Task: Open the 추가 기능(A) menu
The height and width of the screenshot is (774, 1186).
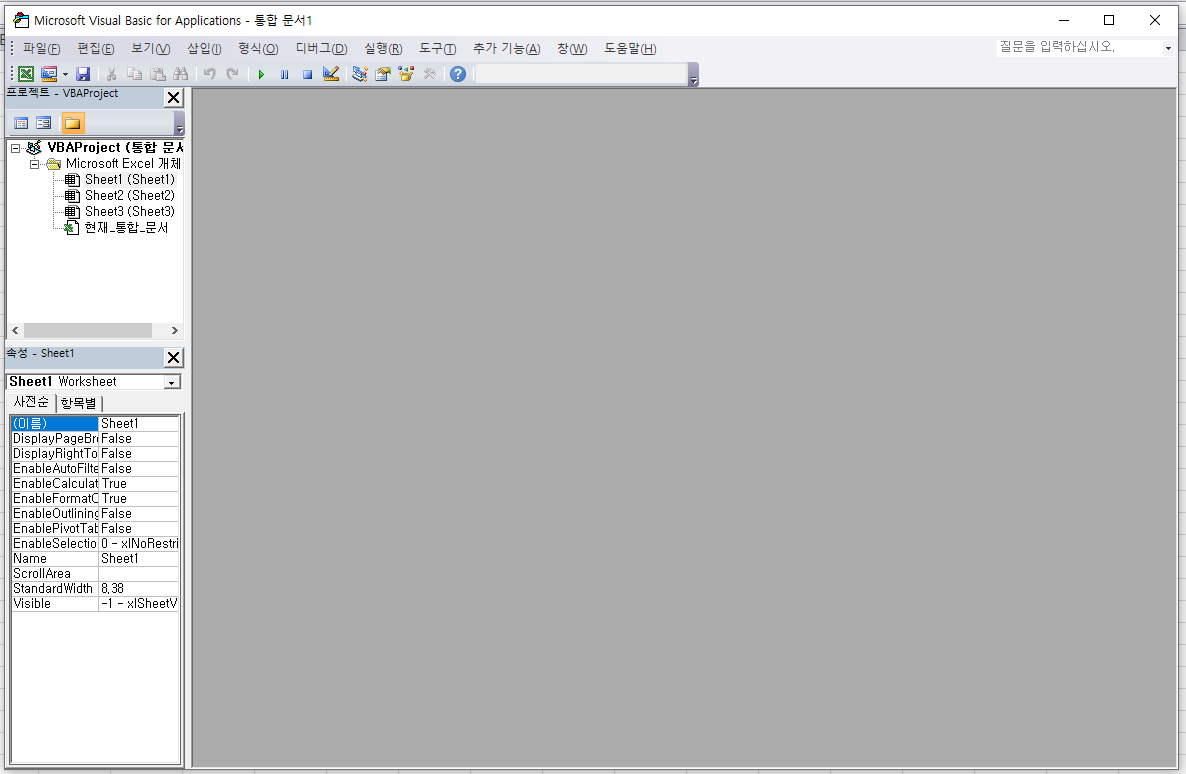Action: tap(507, 48)
